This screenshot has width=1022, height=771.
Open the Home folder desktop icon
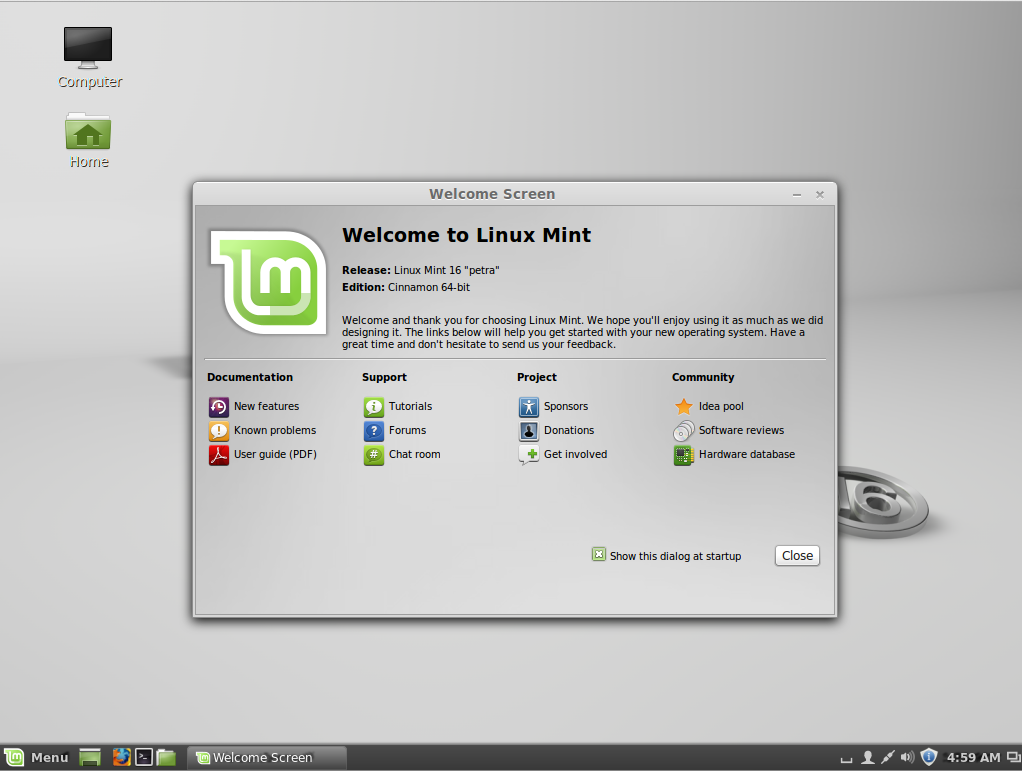88,131
